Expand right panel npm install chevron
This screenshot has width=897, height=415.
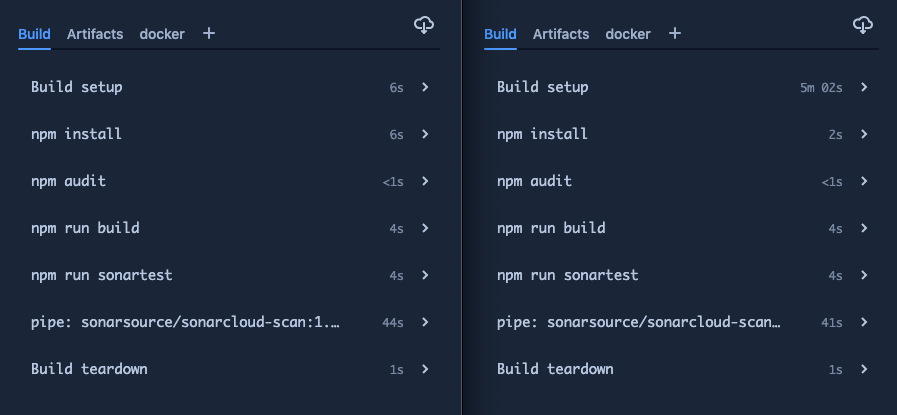[864, 134]
